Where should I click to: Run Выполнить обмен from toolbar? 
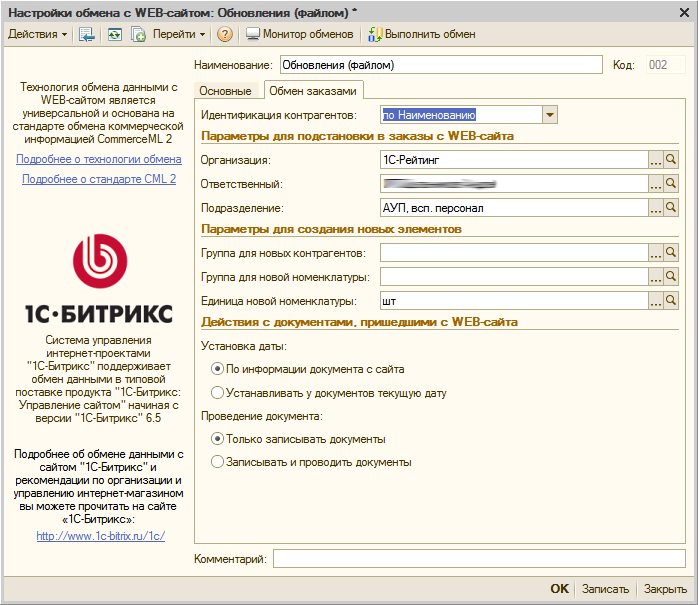[422, 34]
